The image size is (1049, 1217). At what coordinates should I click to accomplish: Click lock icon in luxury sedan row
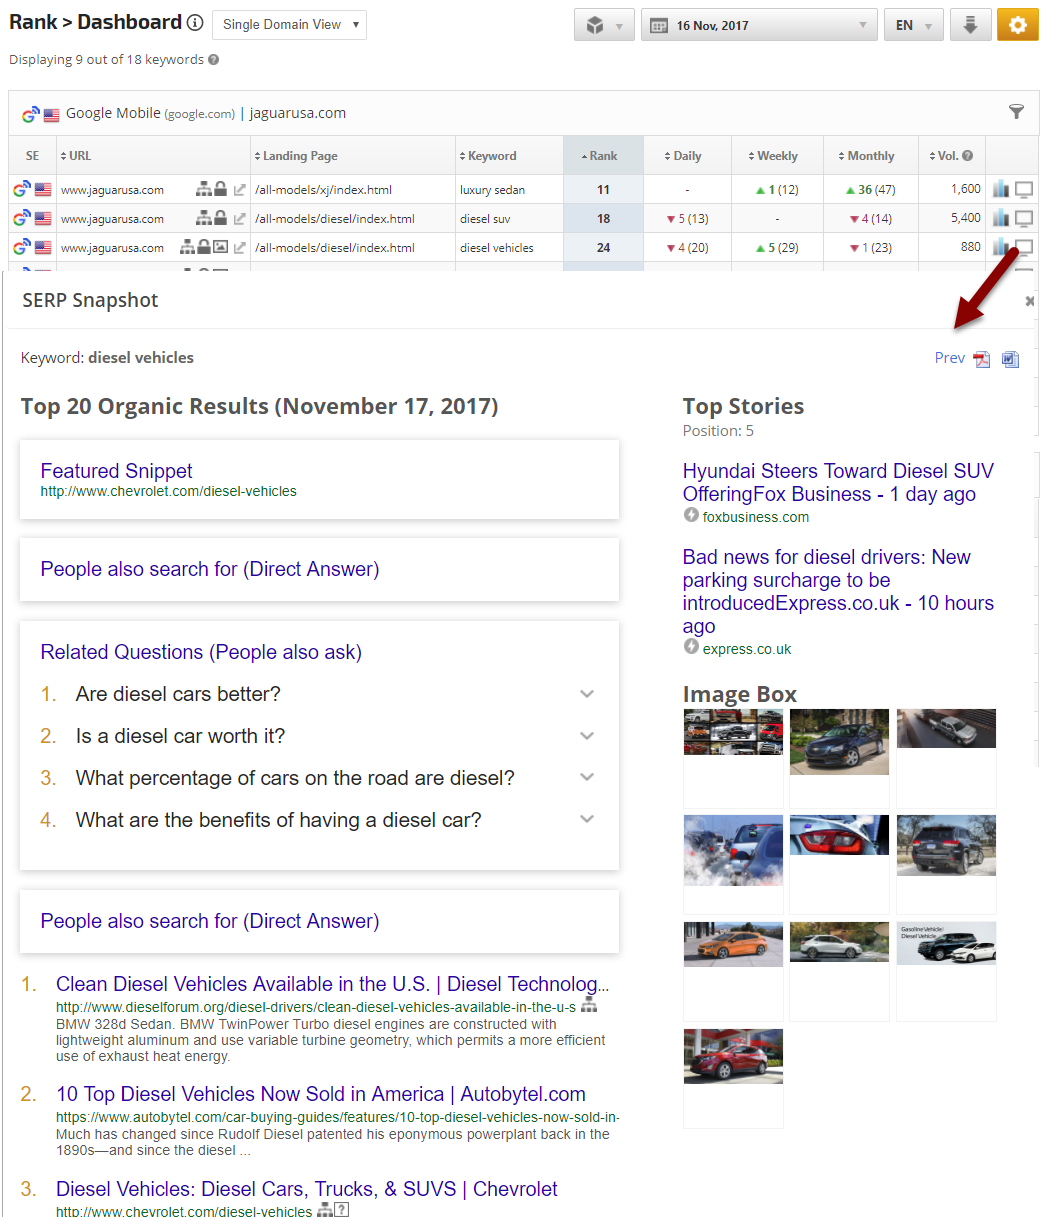pos(220,189)
